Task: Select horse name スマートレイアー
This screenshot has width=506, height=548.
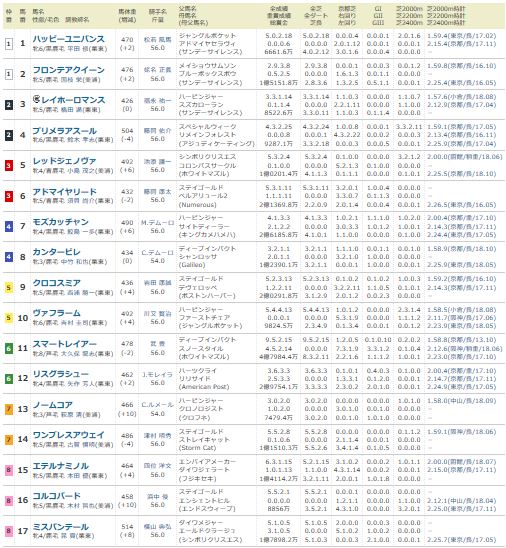Action: click(64, 344)
